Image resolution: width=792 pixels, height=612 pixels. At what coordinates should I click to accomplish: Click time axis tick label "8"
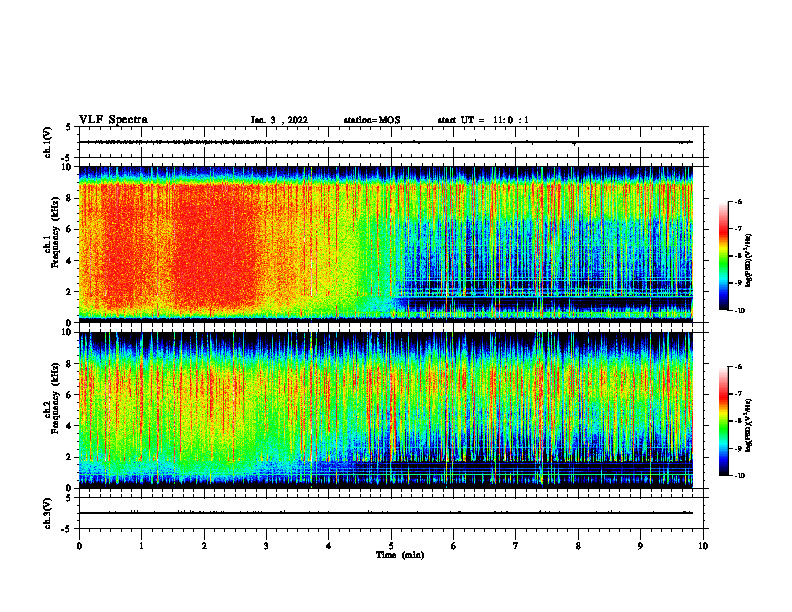tap(578, 546)
